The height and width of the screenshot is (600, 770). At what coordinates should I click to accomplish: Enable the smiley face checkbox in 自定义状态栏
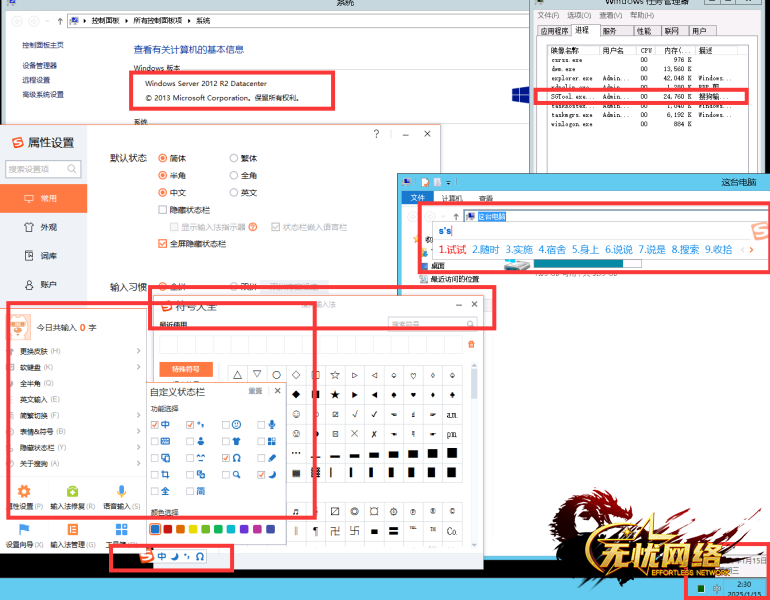[x=225, y=425]
